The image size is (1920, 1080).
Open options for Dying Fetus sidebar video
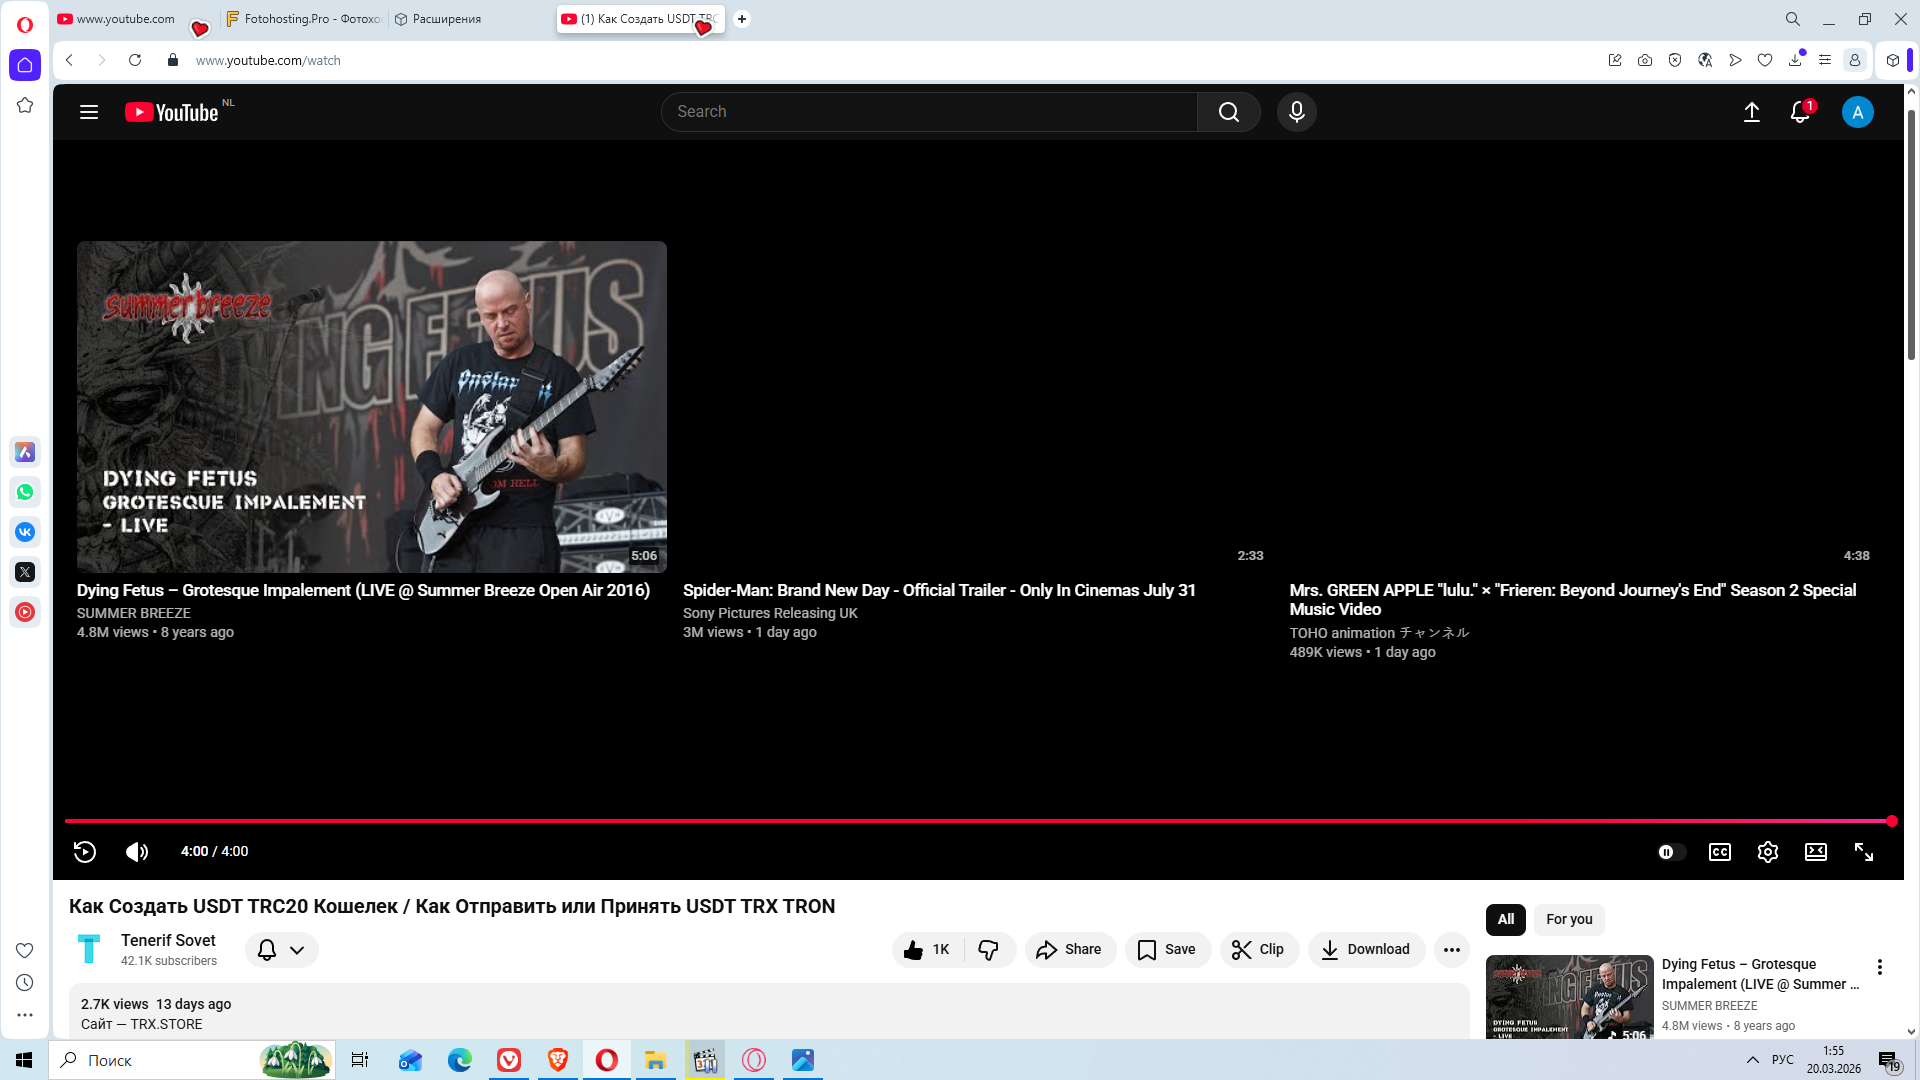(x=1879, y=967)
